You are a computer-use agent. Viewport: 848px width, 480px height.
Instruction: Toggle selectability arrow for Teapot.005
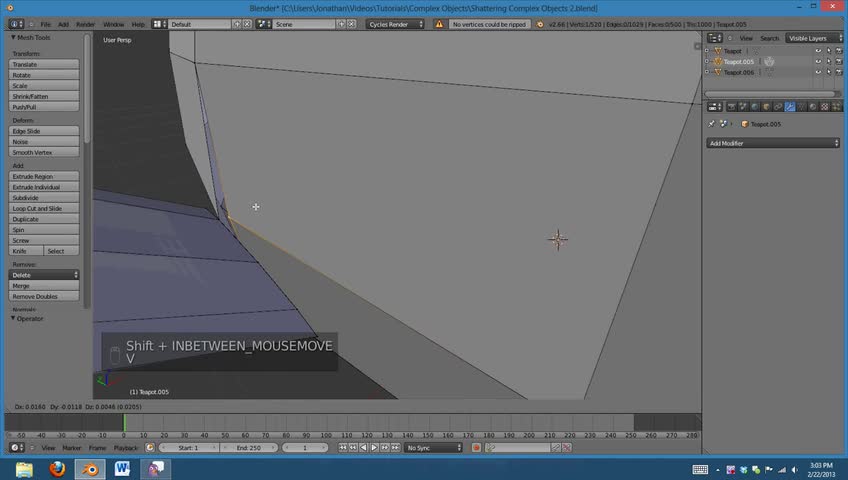pos(829,62)
